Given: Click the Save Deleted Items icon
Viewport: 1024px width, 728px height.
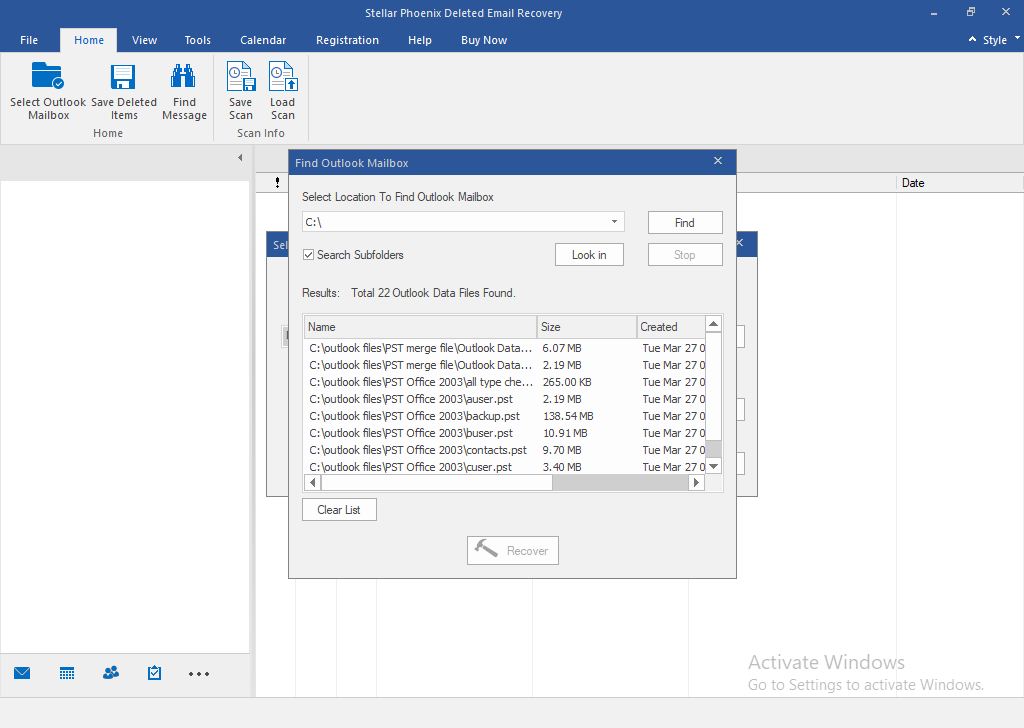Looking at the screenshot, I should (x=123, y=76).
